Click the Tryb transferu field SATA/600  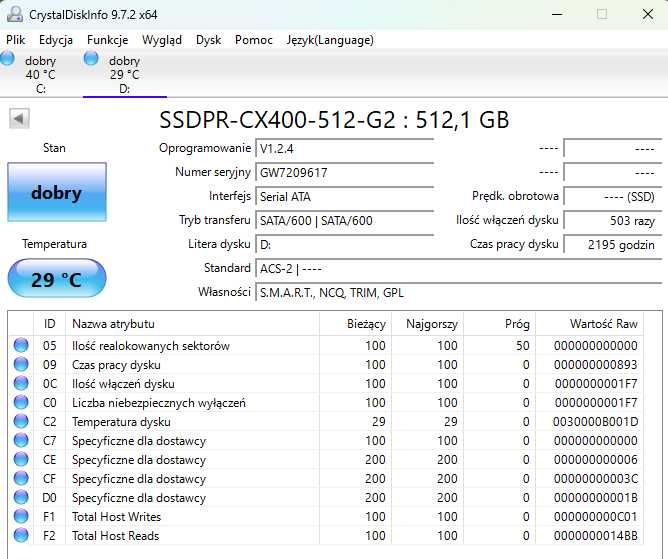[344, 220]
